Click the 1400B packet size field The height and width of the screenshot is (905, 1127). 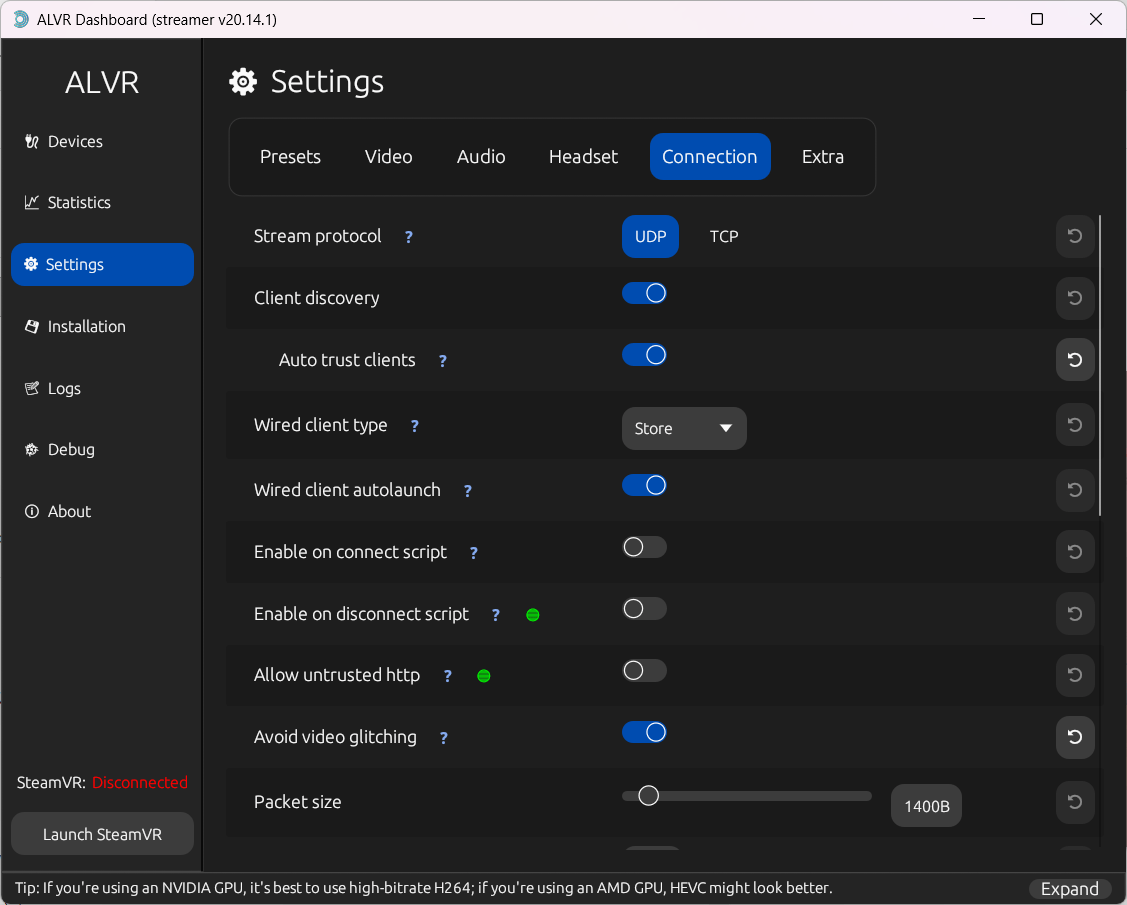point(926,806)
